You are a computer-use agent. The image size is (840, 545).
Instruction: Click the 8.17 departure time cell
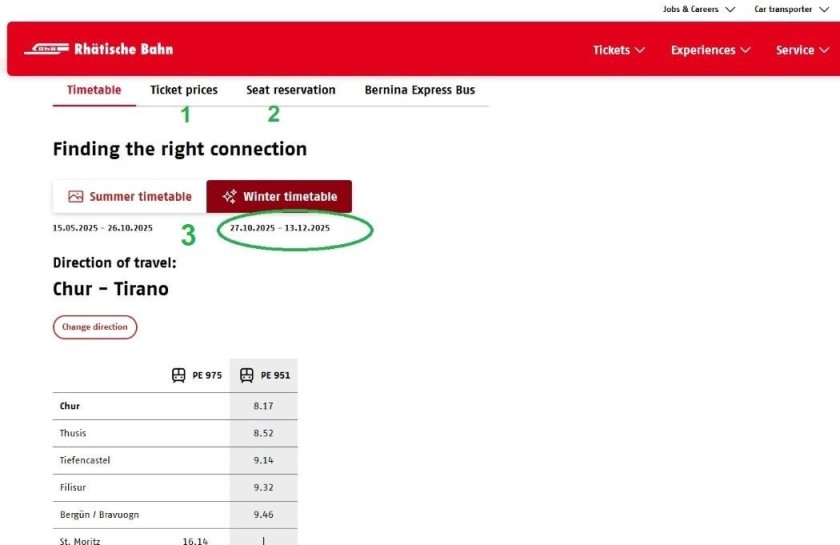pyautogui.click(x=264, y=406)
